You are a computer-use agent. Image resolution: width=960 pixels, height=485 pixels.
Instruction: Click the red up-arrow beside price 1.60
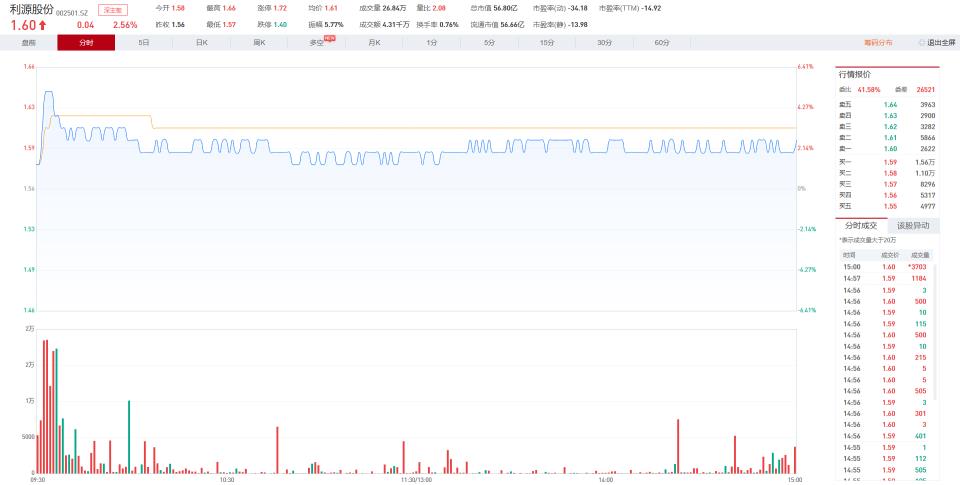coord(42,25)
